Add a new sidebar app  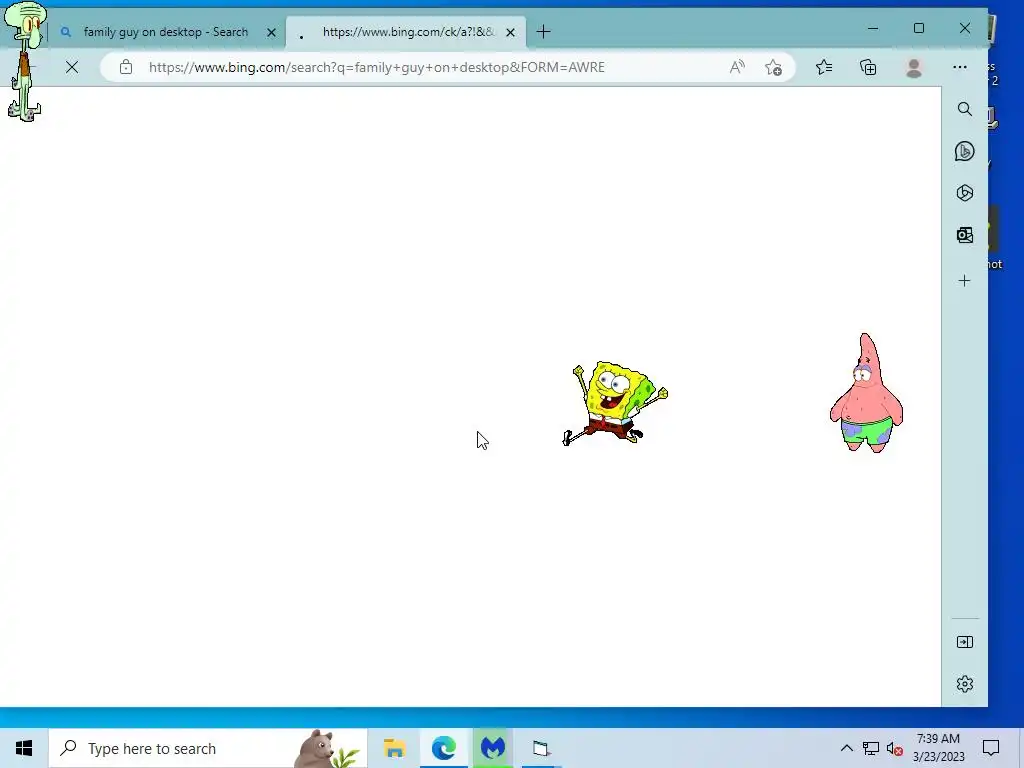(965, 281)
